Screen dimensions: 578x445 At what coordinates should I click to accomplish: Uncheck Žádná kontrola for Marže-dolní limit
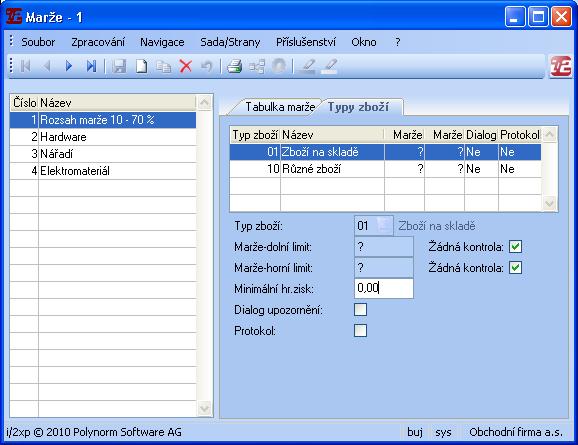515,247
